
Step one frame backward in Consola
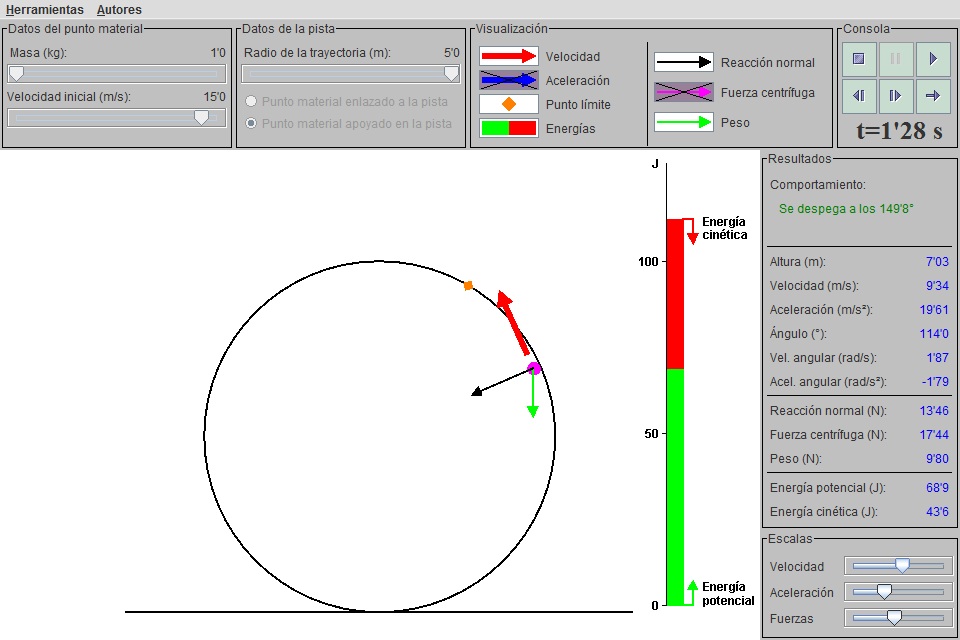[x=858, y=96]
